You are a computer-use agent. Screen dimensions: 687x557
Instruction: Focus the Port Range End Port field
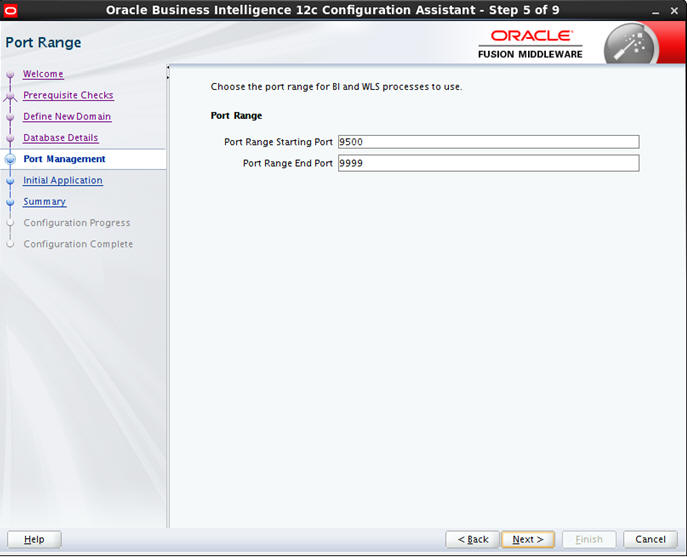489,163
